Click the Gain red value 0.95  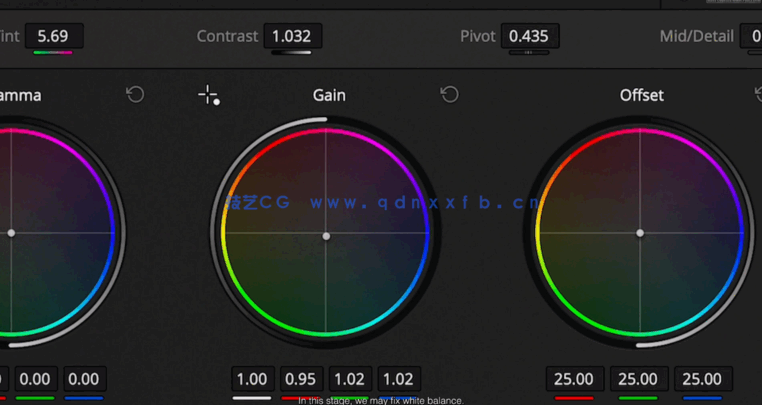pyautogui.click(x=301, y=379)
